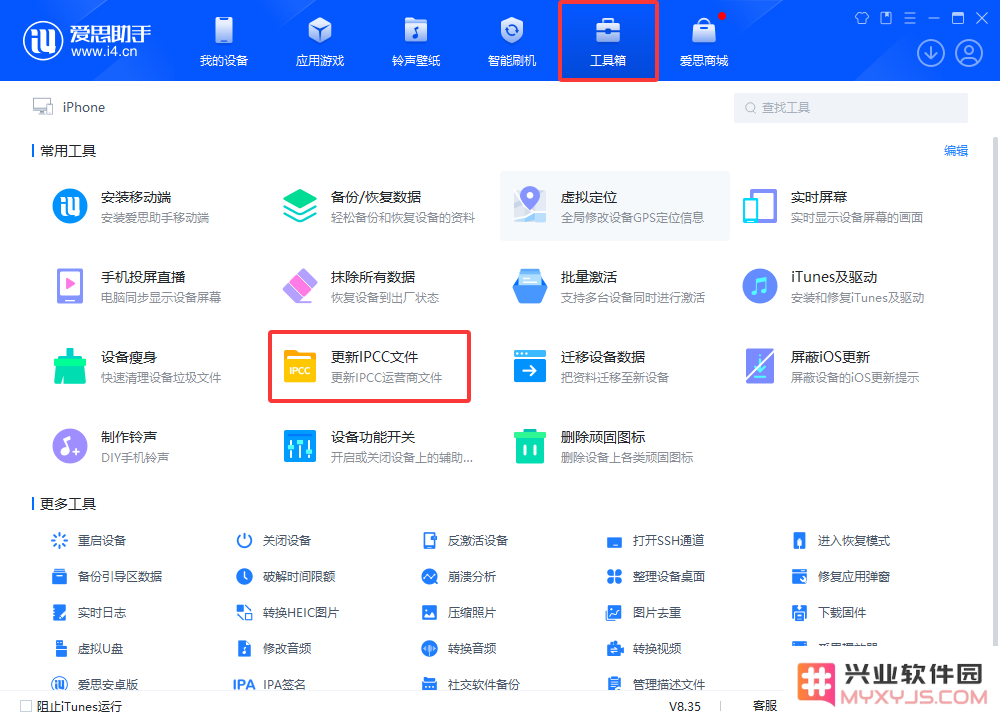Open the 爱思安卓版 tool
Image resolution: width=1000 pixels, height=721 pixels.
click(94, 684)
